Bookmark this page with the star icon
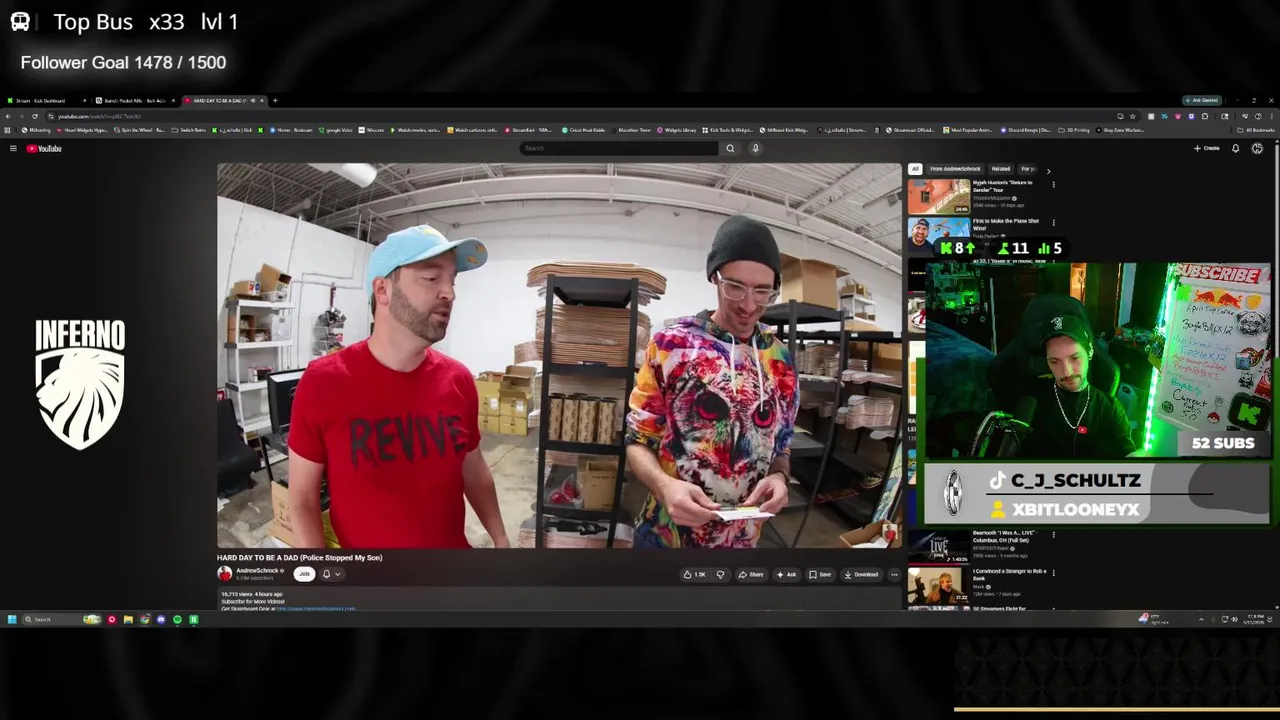The image size is (1280, 720). (1132, 116)
